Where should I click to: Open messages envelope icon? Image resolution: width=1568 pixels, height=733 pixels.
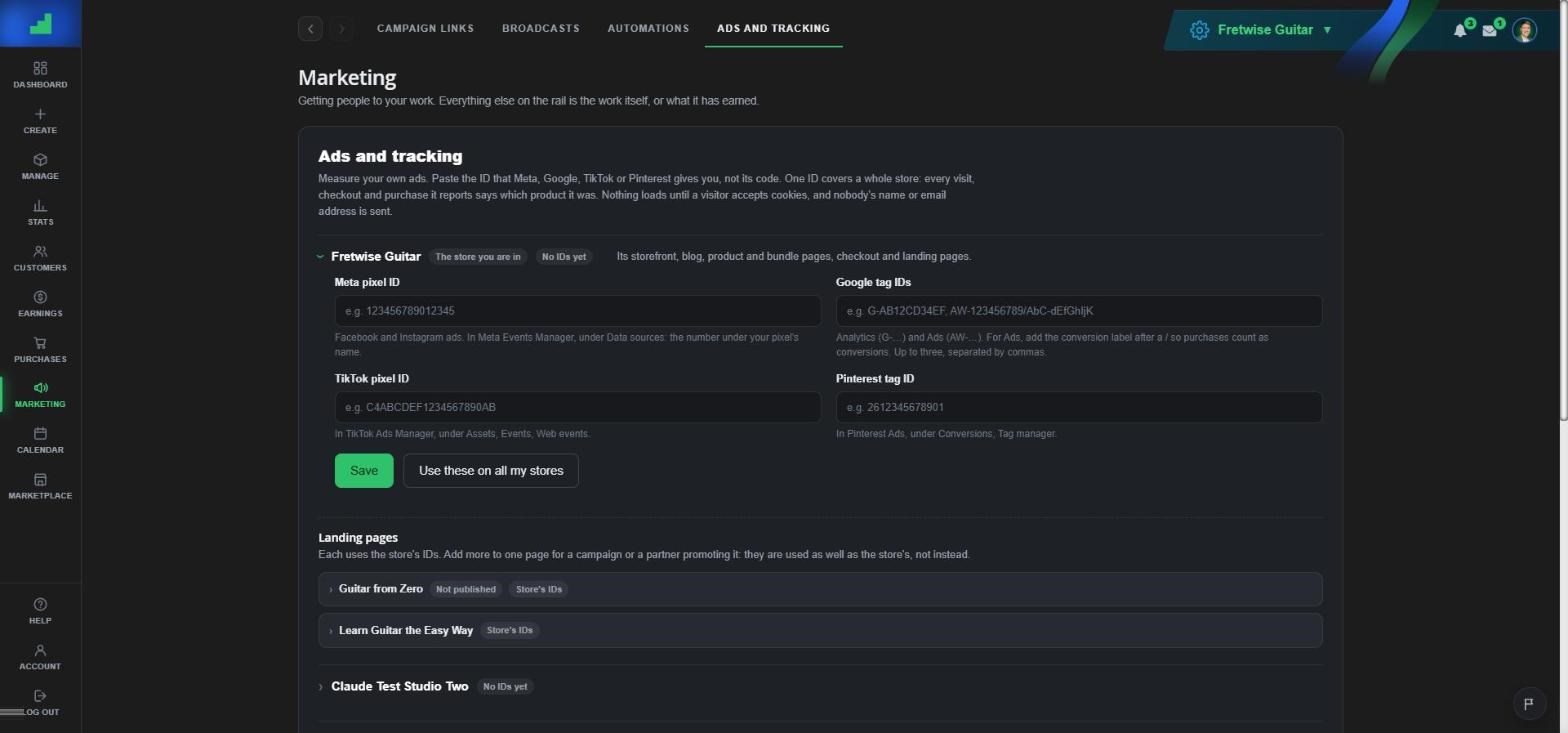click(1489, 30)
